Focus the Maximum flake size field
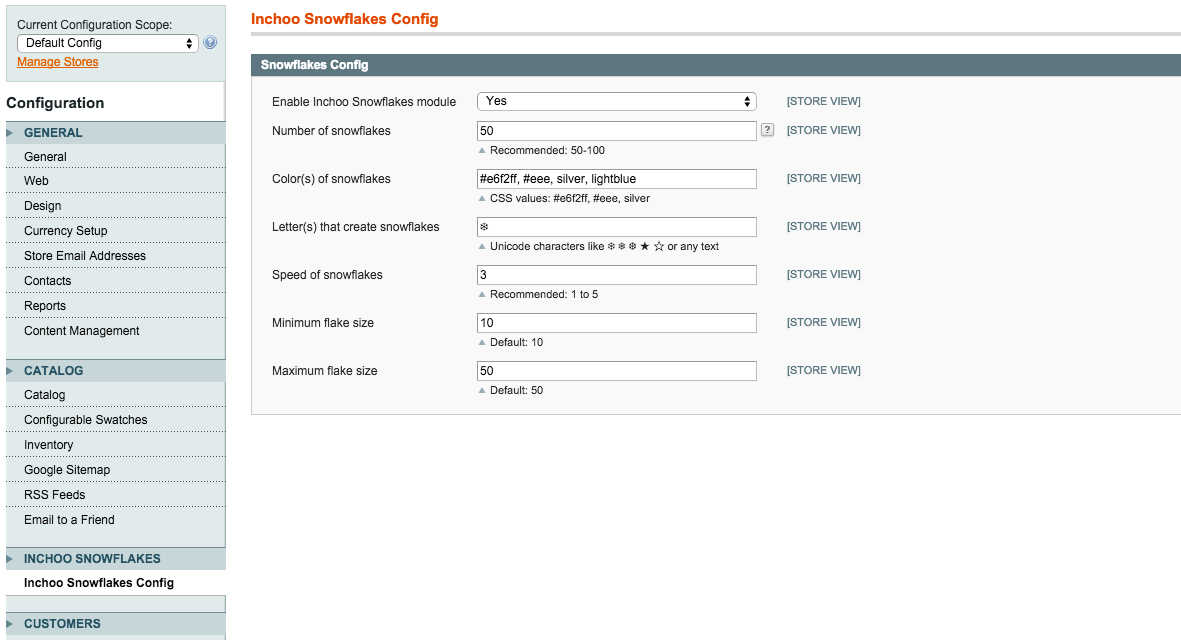Screen dimensions: 1181x640 coord(616,370)
